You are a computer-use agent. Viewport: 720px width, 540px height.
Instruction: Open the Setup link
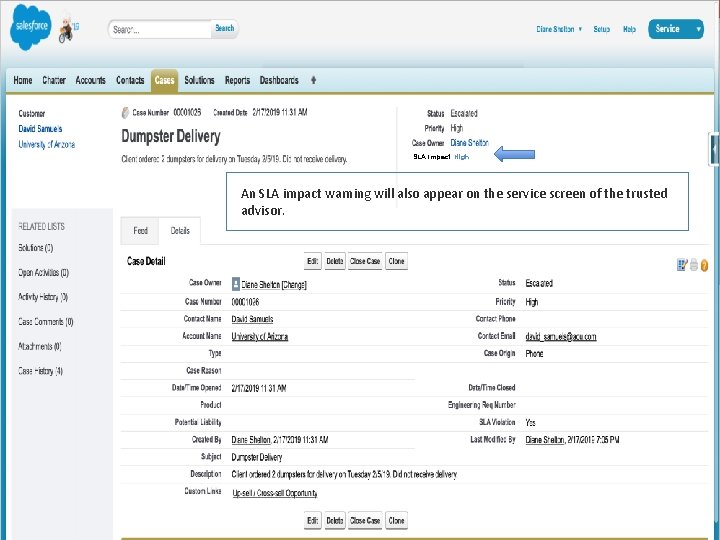click(x=602, y=29)
